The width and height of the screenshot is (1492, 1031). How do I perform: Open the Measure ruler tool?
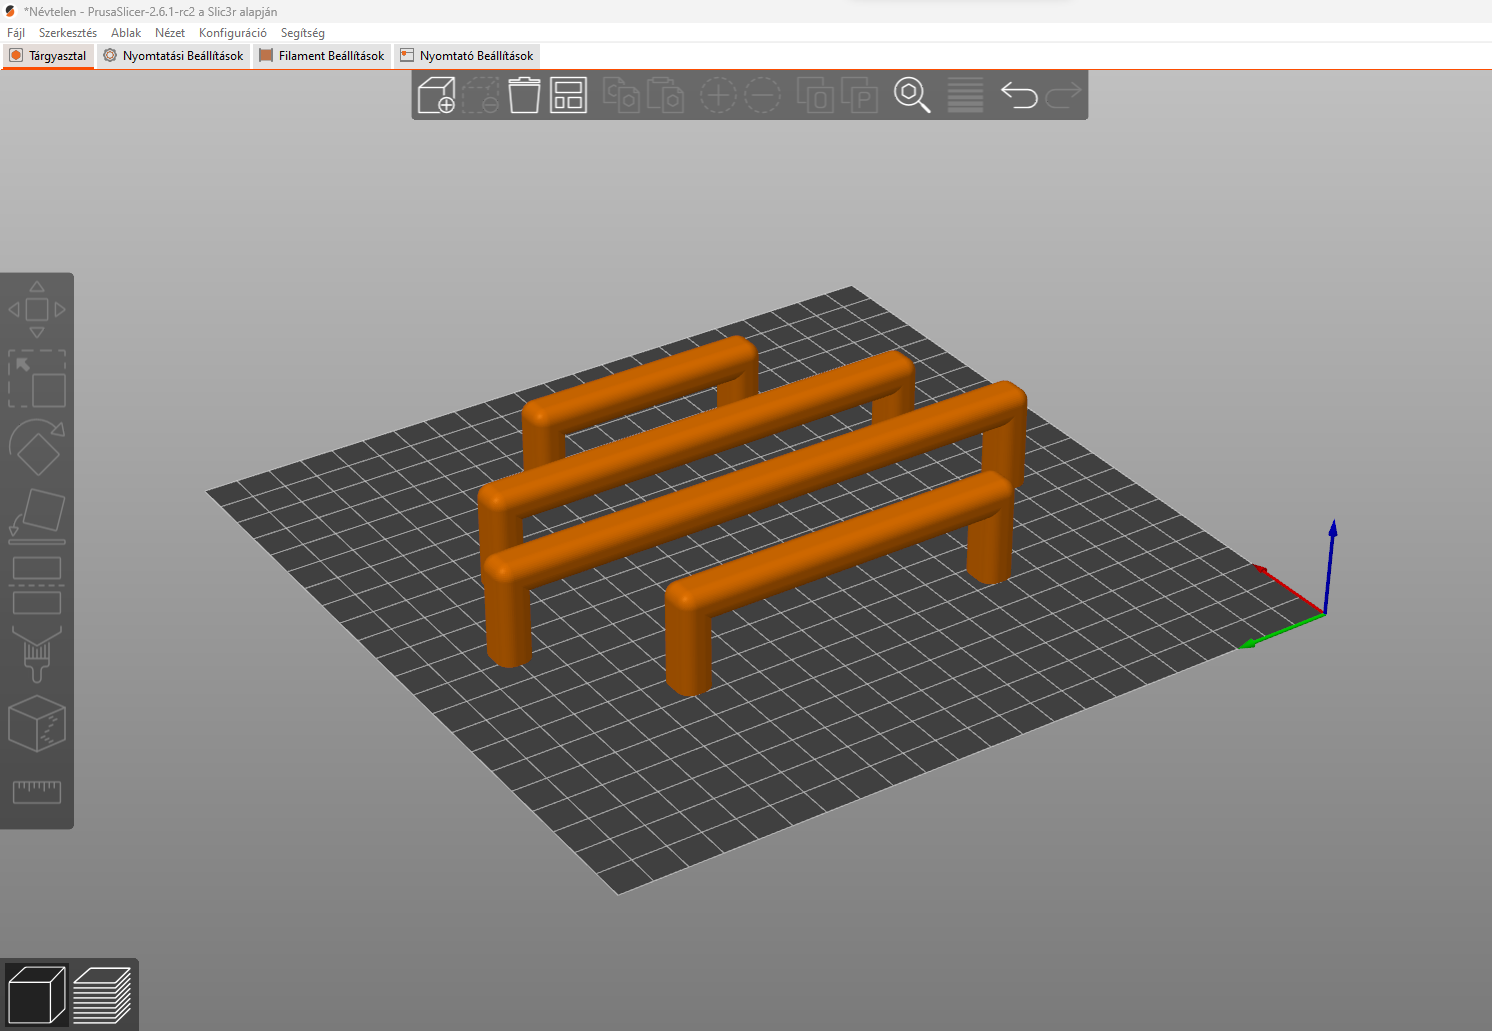[37, 792]
